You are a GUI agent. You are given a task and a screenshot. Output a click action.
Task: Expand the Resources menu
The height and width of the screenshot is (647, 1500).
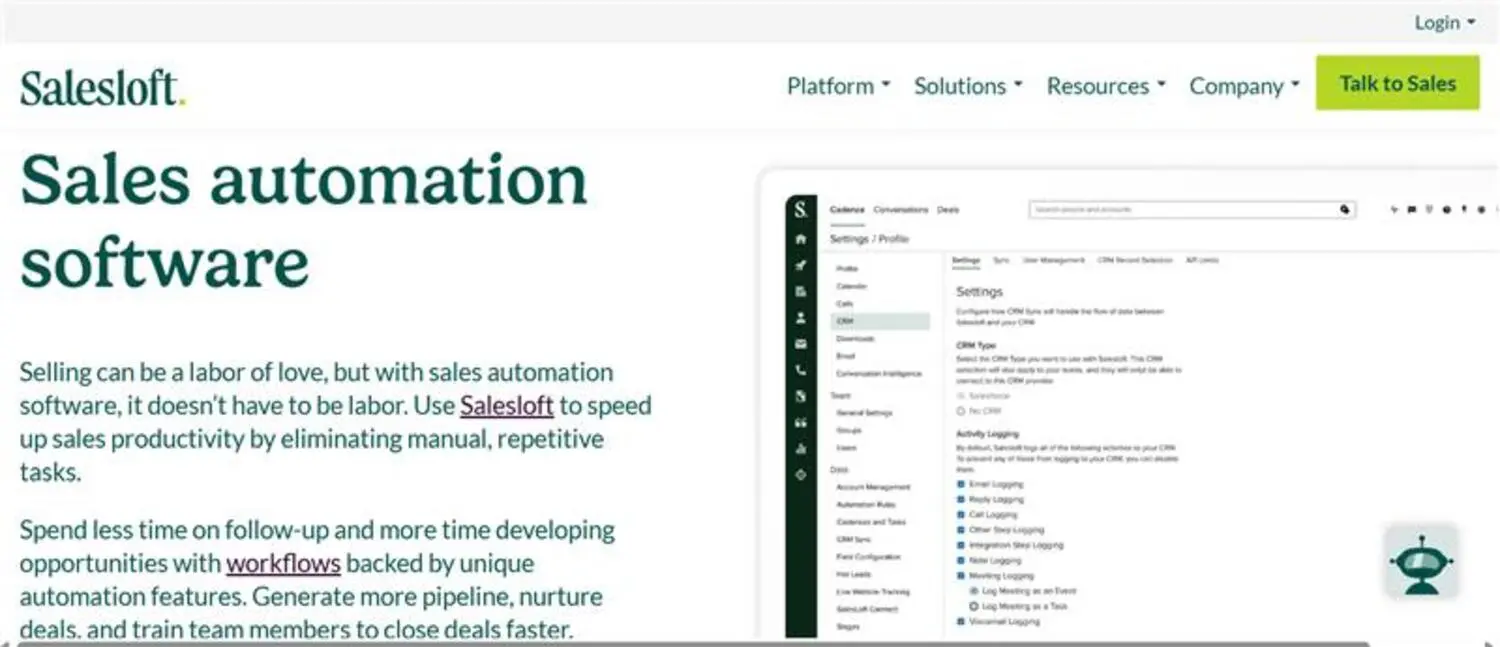(x=1106, y=86)
